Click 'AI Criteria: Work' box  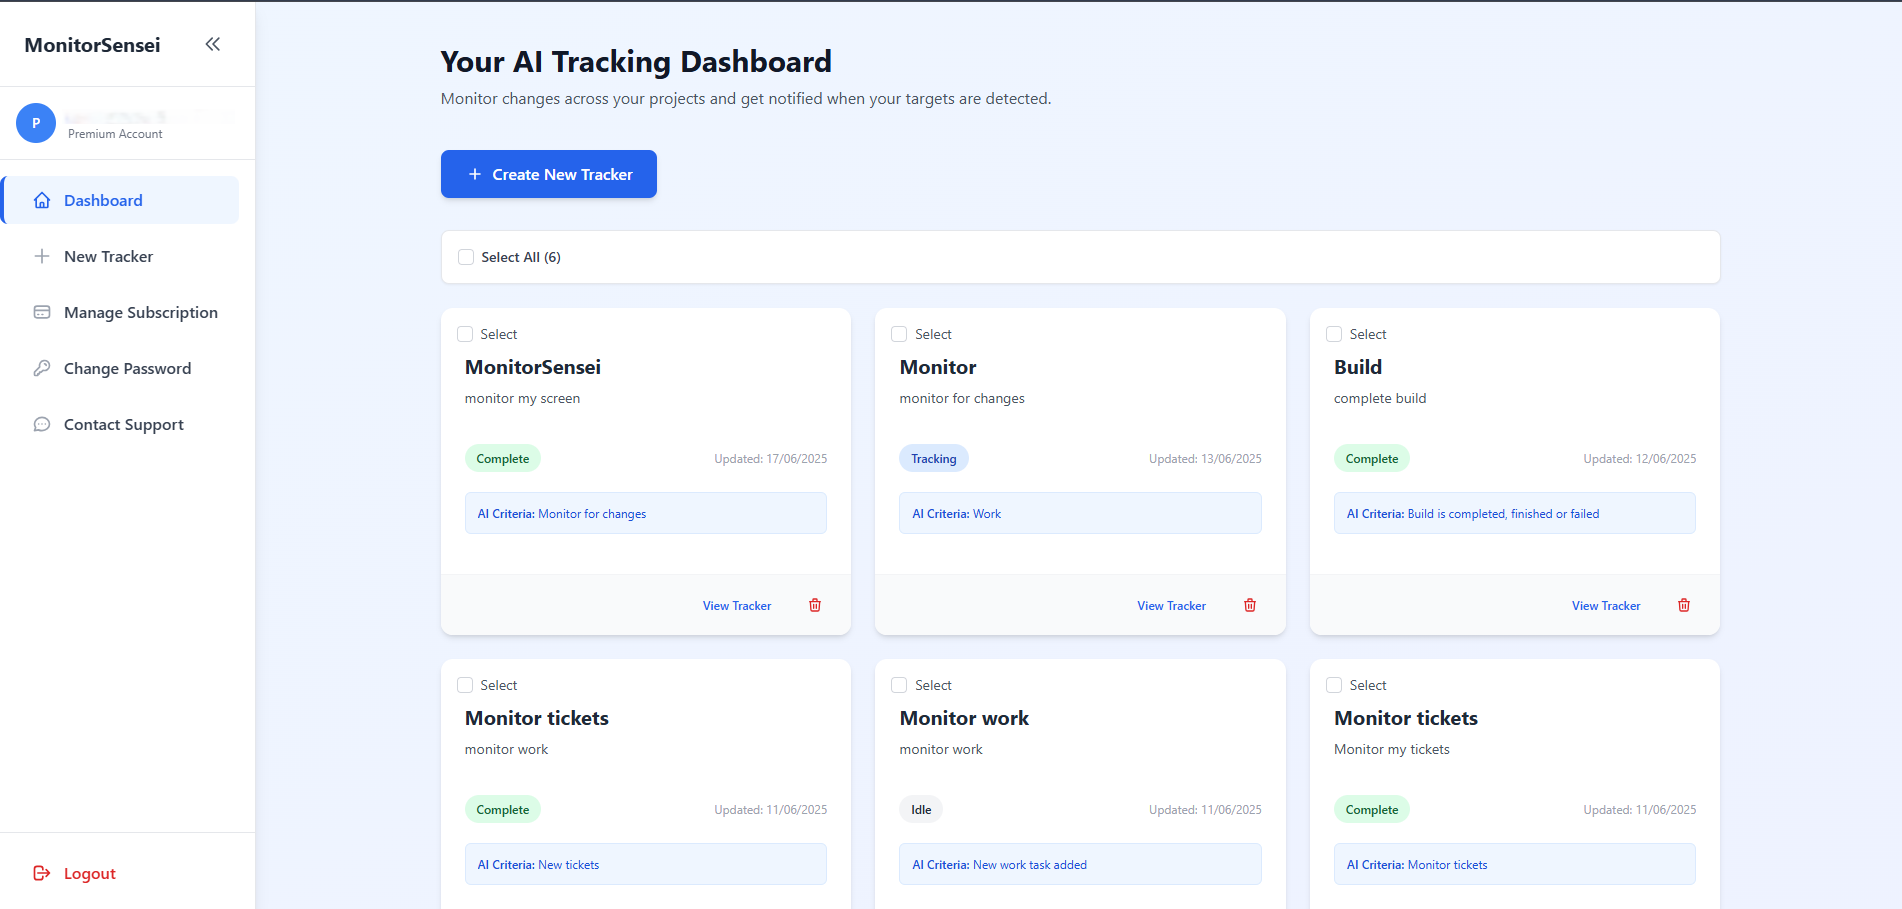tap(1080, 513)
